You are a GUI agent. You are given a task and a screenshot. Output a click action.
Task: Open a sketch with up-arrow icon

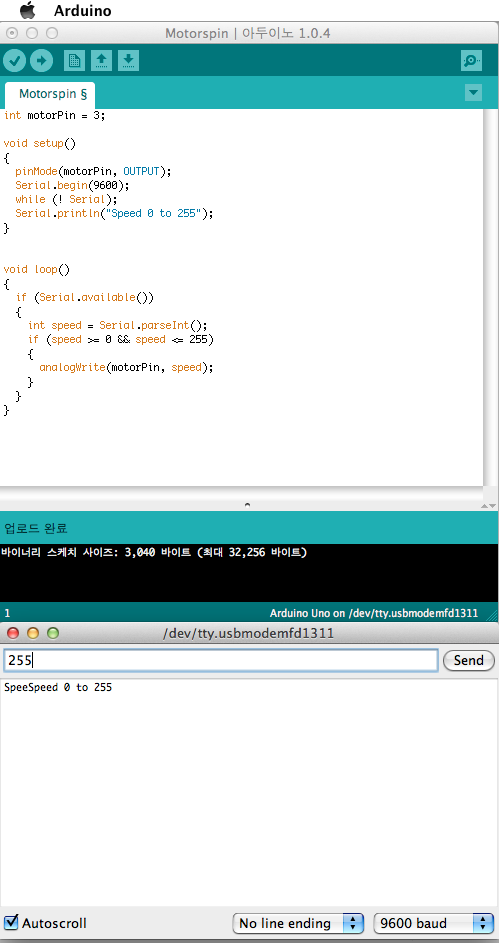[x=102, y=61]
